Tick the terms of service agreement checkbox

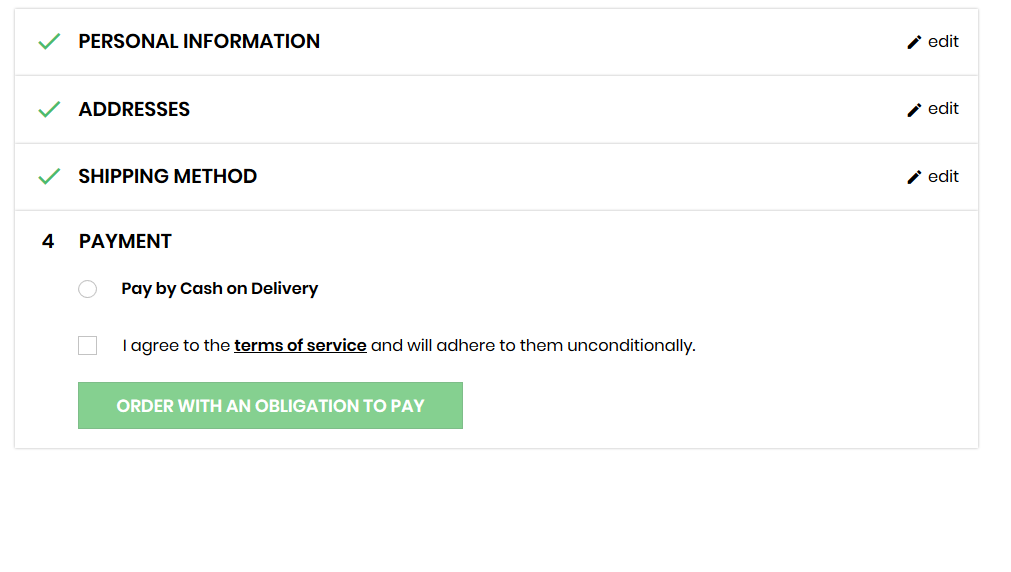(88, 346)
